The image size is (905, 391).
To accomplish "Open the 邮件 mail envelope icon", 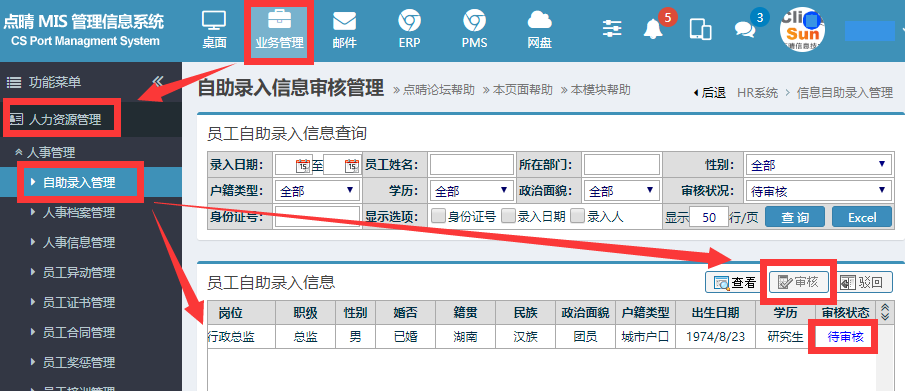I will click(345, 22).
